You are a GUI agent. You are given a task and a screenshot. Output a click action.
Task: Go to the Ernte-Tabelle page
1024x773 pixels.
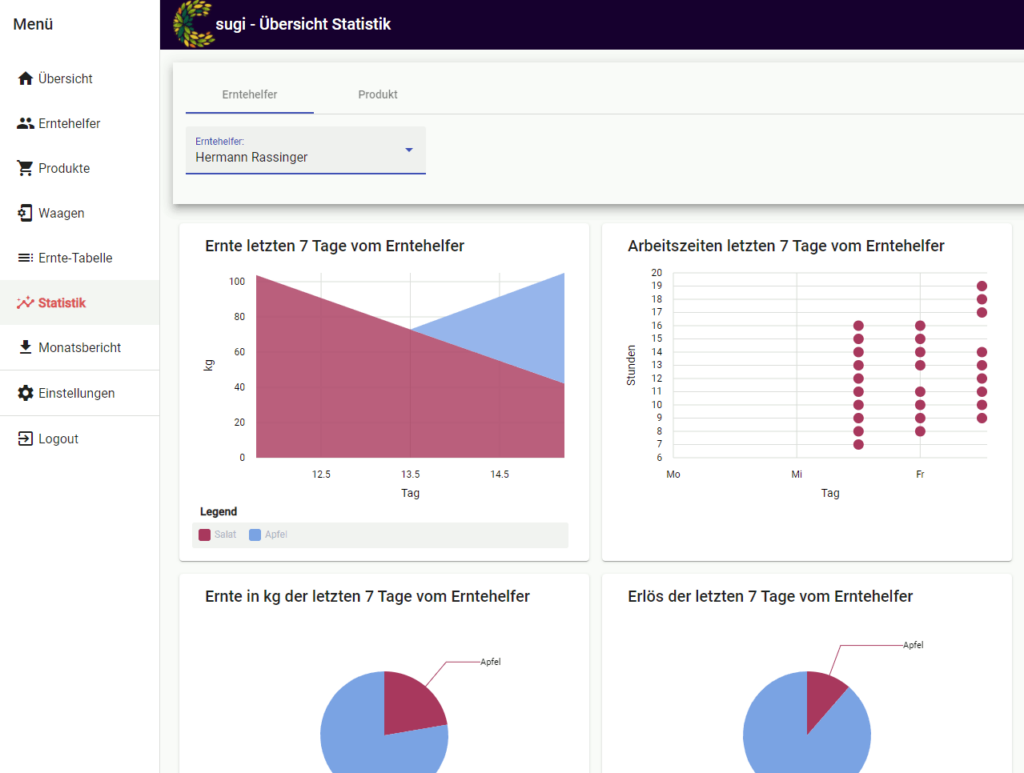pos(75,258)
